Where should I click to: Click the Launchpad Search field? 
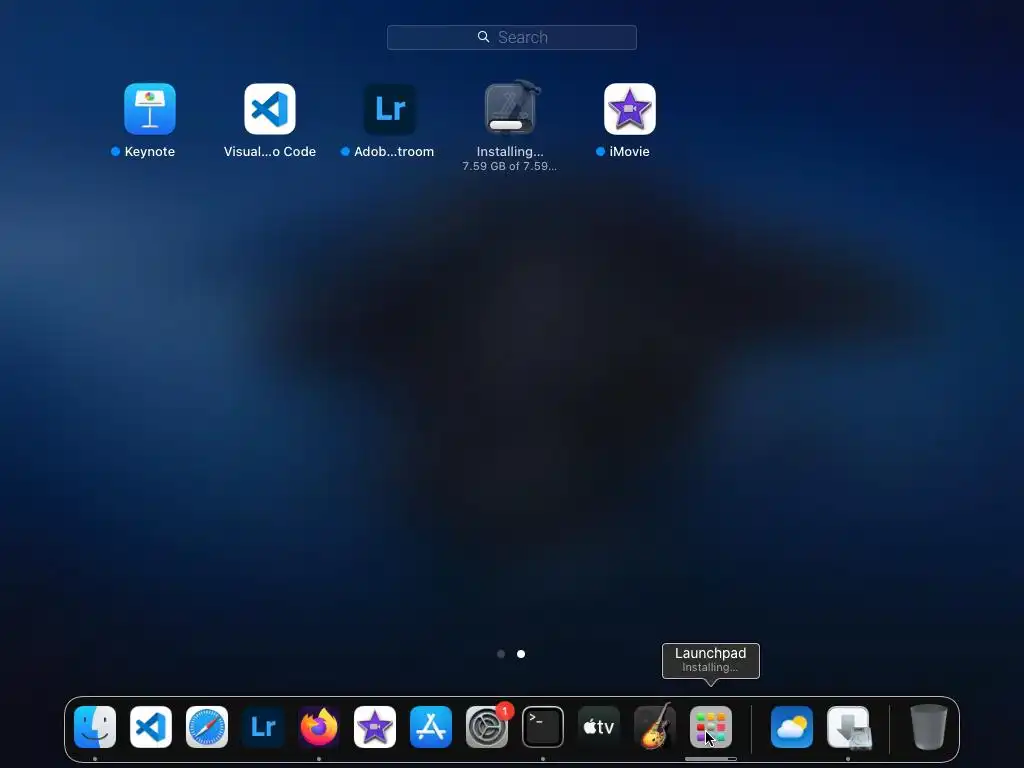tap(512, 37)
